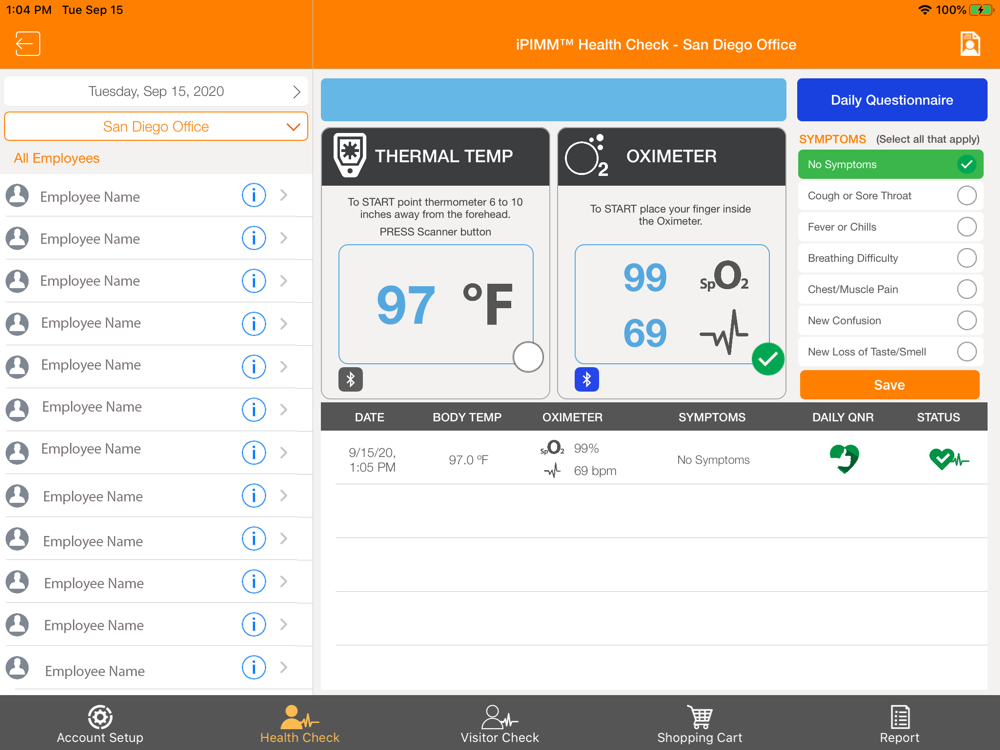Tap the battery indicator in status bar
This screenshot has width=1000, height=750.
[980, 10]
